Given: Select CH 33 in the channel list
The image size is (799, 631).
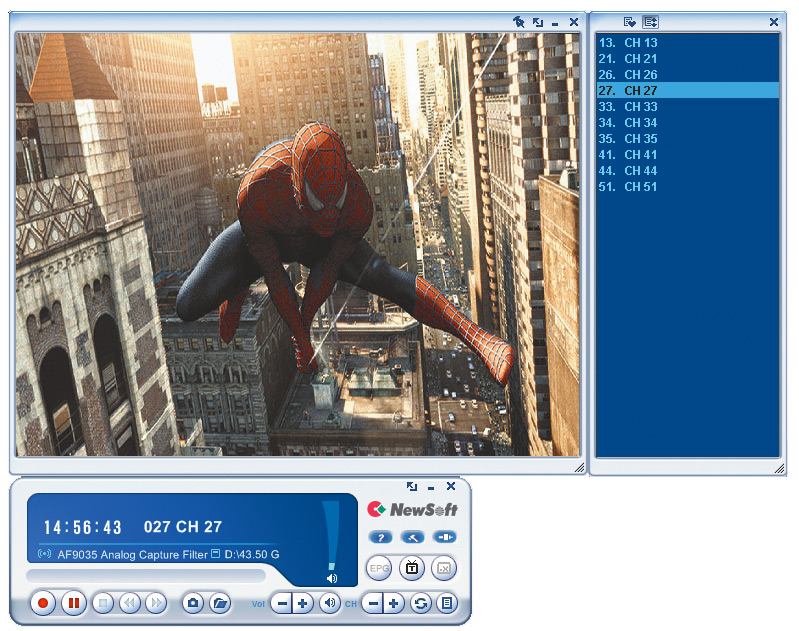Looking at the screenshot, I should pos(641,107).
